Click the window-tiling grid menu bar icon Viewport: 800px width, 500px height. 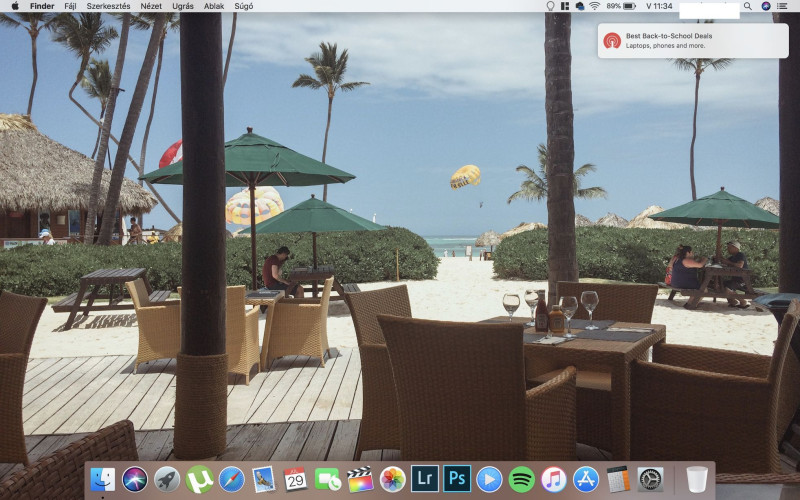(x=565, y=6)
